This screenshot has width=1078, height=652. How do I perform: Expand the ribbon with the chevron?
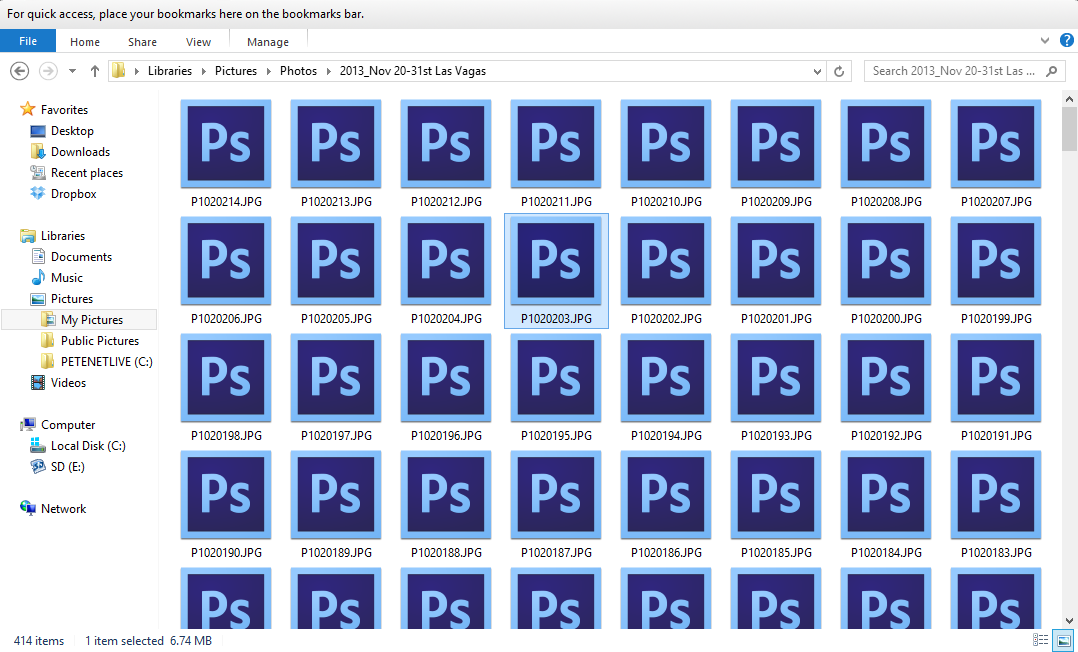(x=1044, y=41)
